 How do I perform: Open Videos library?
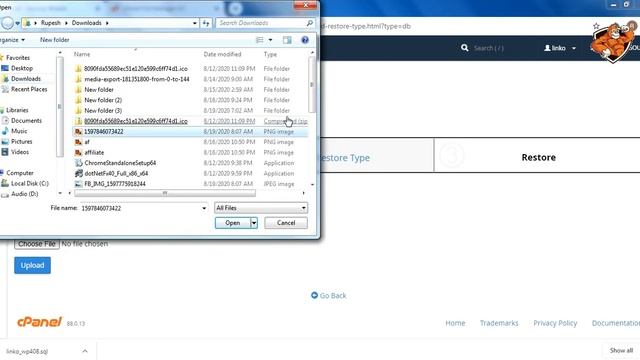[x=20, y=152]
